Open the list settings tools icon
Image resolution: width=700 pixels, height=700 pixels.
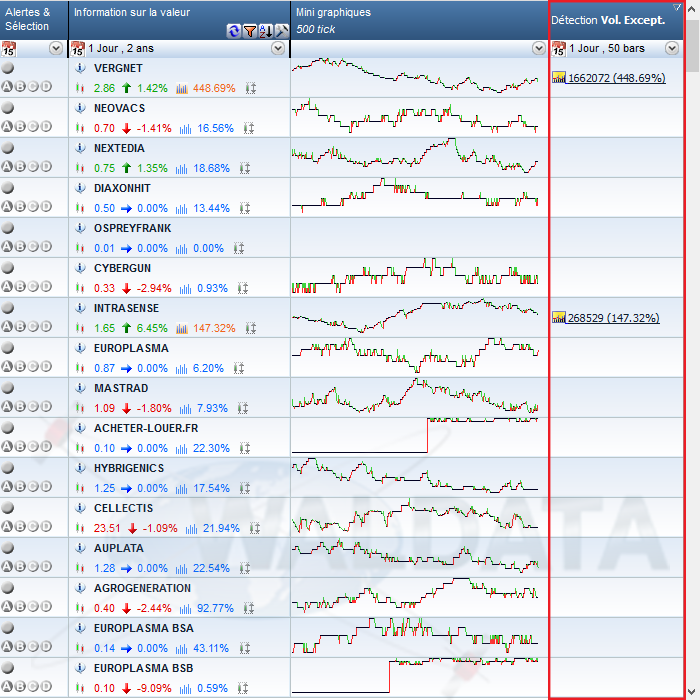point(281,31)
